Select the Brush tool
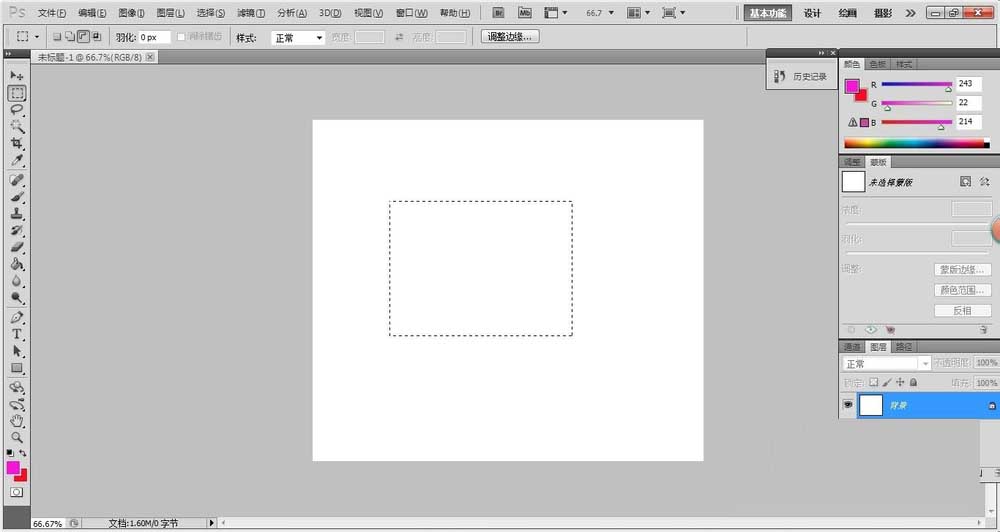Screen dimensions: 1000x532 [x=17, y=196]
